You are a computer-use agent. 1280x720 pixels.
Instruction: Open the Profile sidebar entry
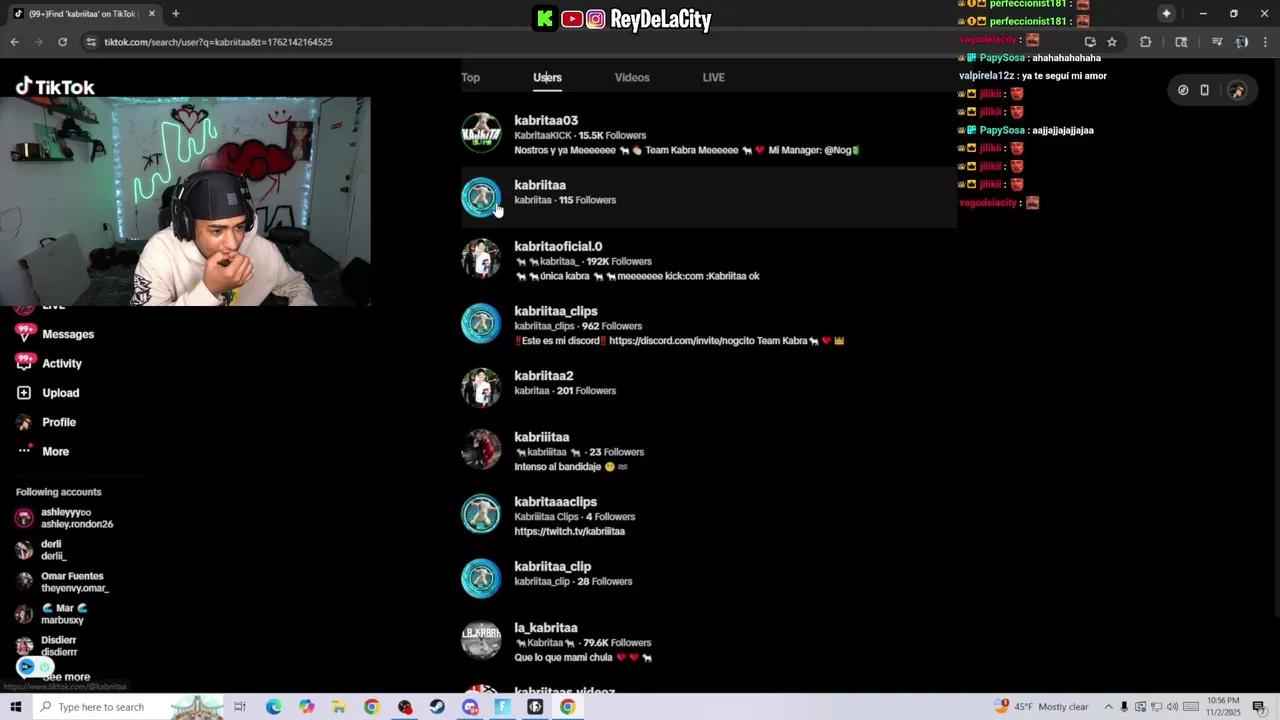click(46, 422)
